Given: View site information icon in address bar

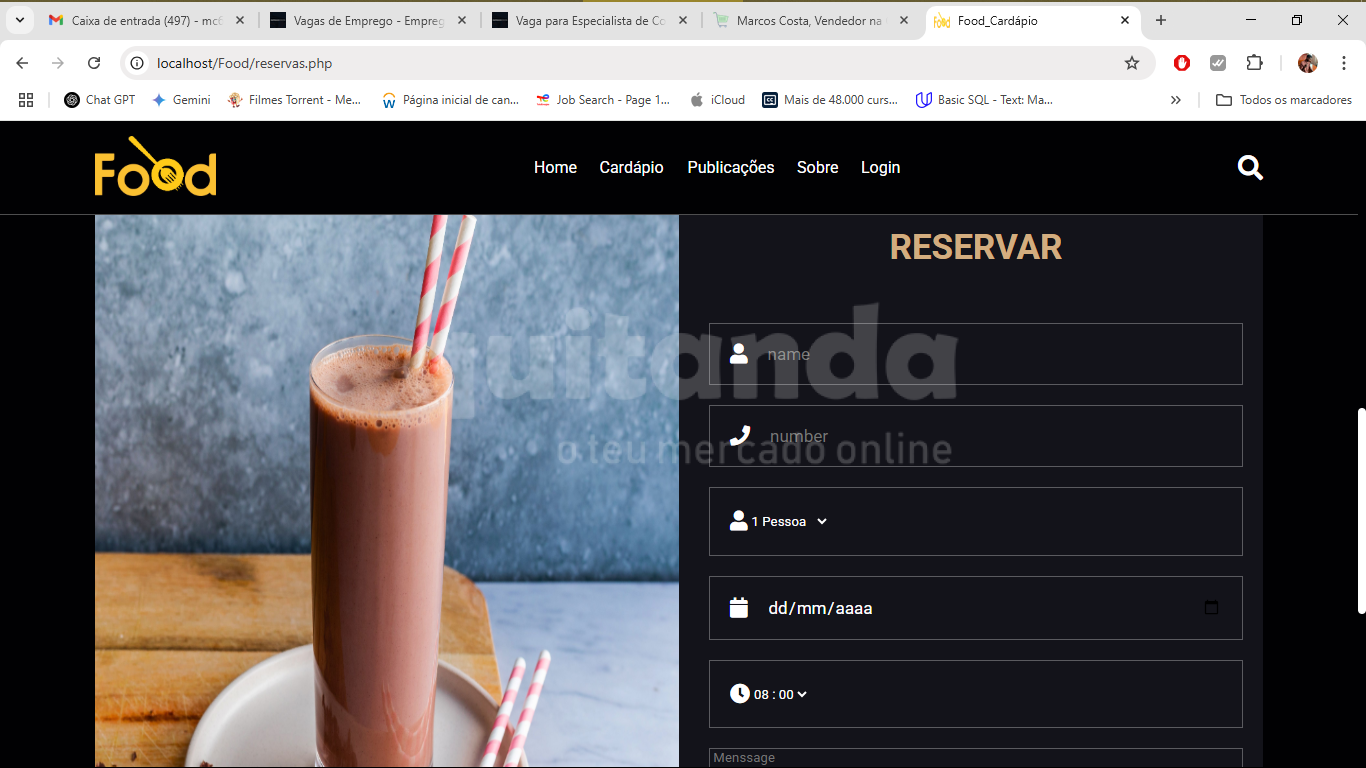Looking at the screenshot, I should (138, 63).
